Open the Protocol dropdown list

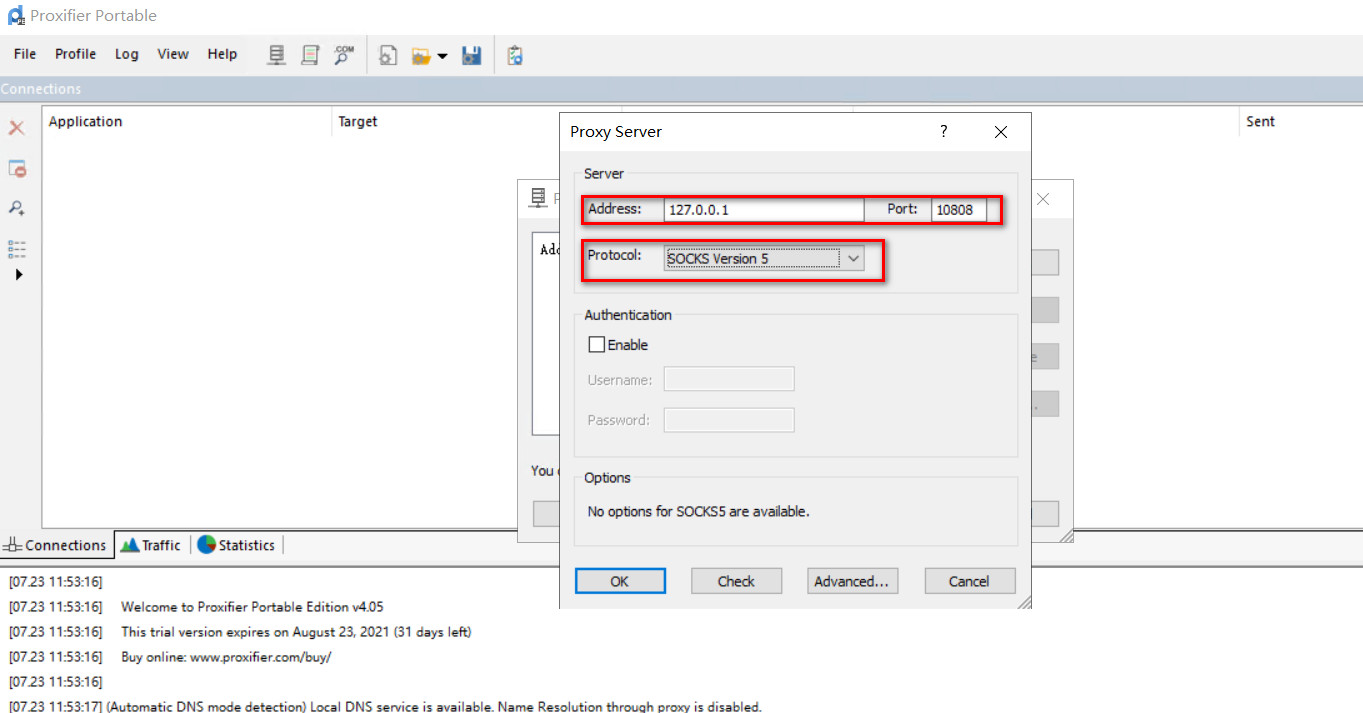pos(853,258)
